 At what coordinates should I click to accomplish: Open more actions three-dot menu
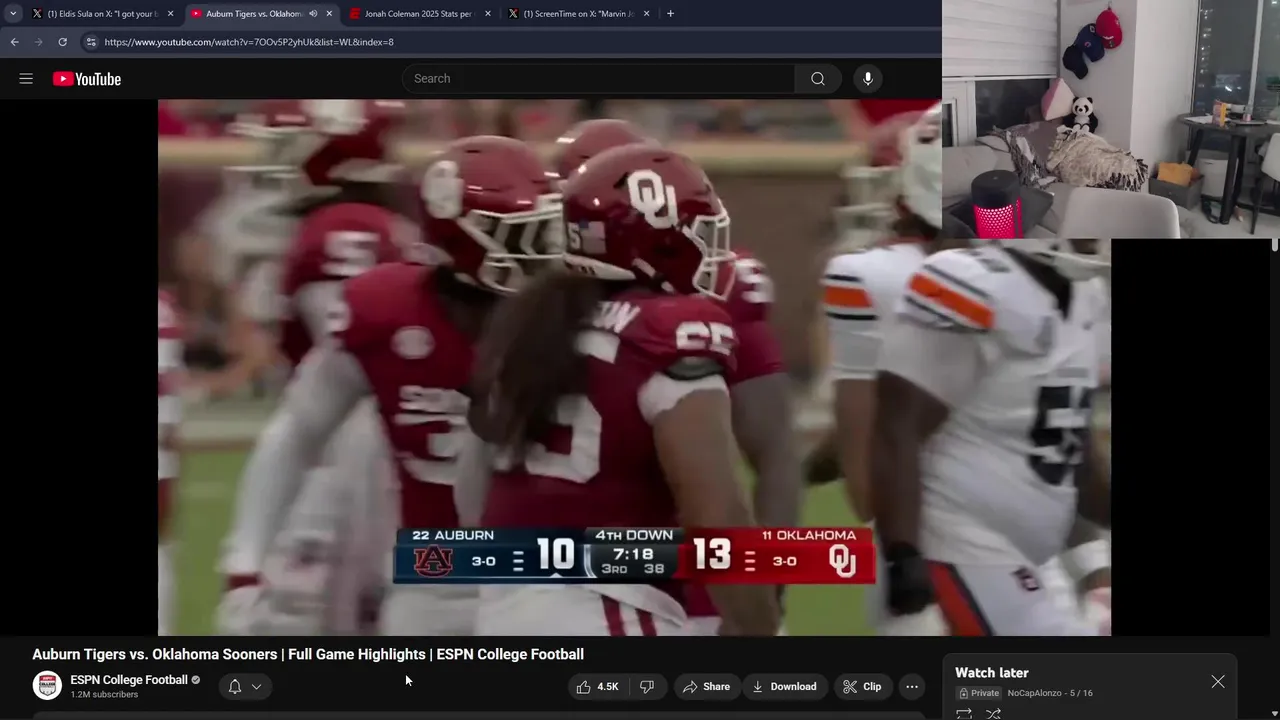[x=911, y=687]
